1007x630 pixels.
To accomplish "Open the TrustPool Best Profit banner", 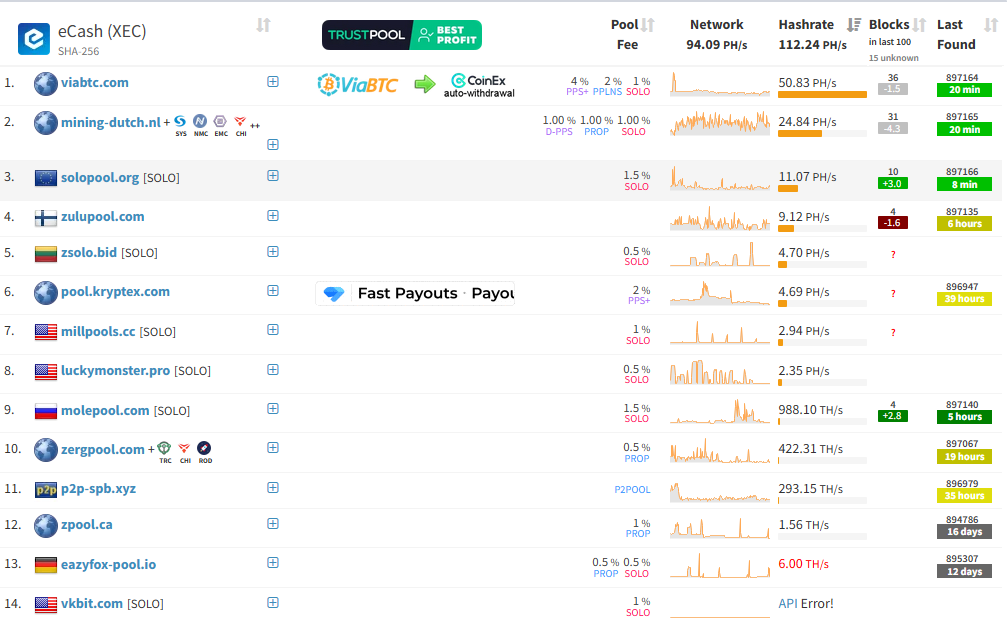I will click(401, 35).
